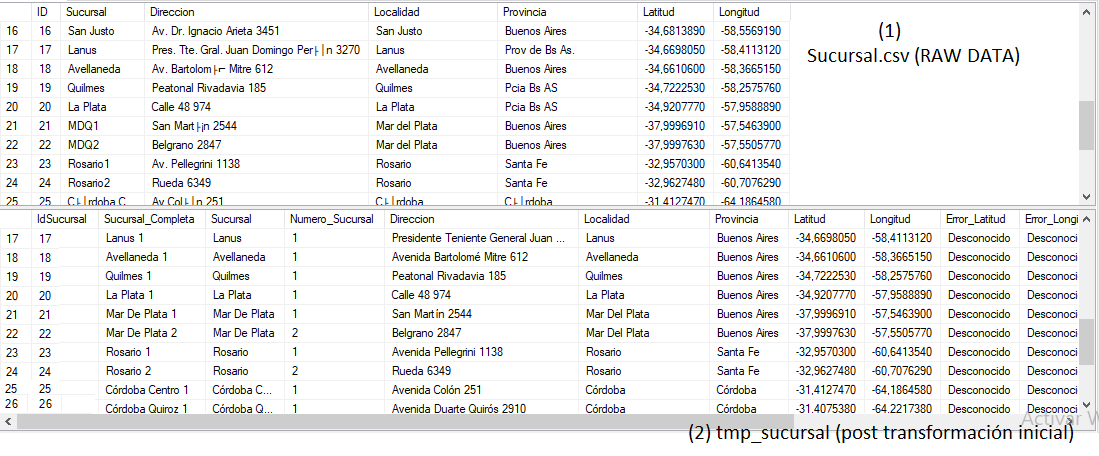Select the 'Mar De Plata 2' cell
Image resolution: width=1099 pixels, height=456 pixels.
tap(152, 333)
